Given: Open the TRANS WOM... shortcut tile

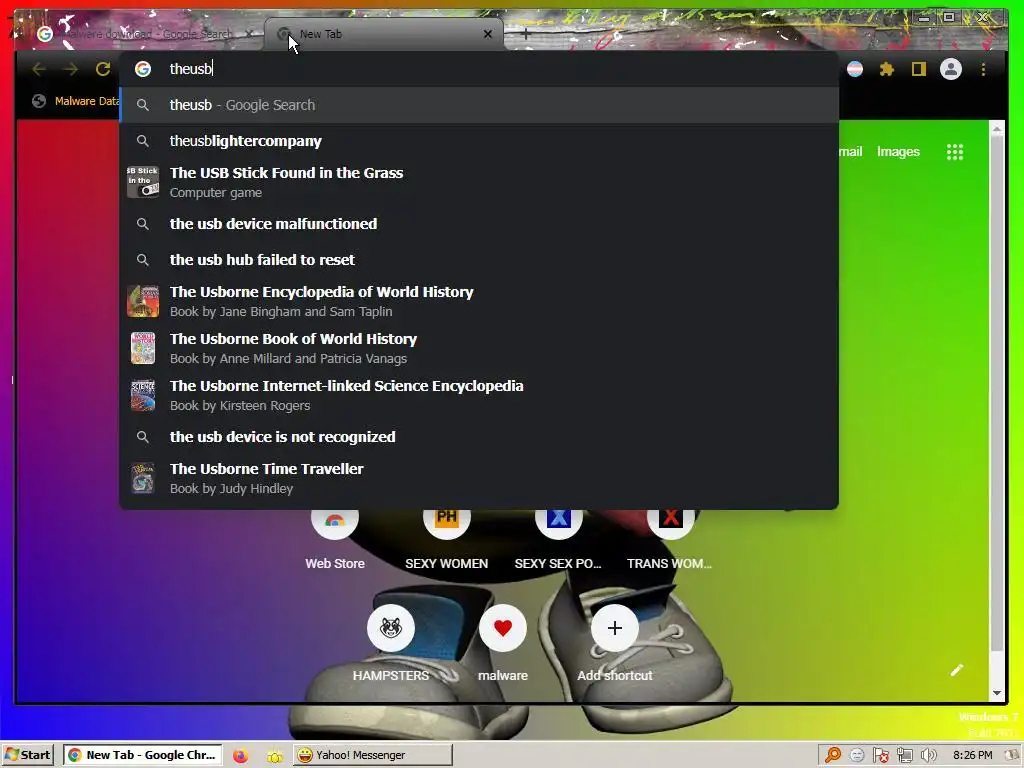Looking at the screenshot, I should coord(670,537).
